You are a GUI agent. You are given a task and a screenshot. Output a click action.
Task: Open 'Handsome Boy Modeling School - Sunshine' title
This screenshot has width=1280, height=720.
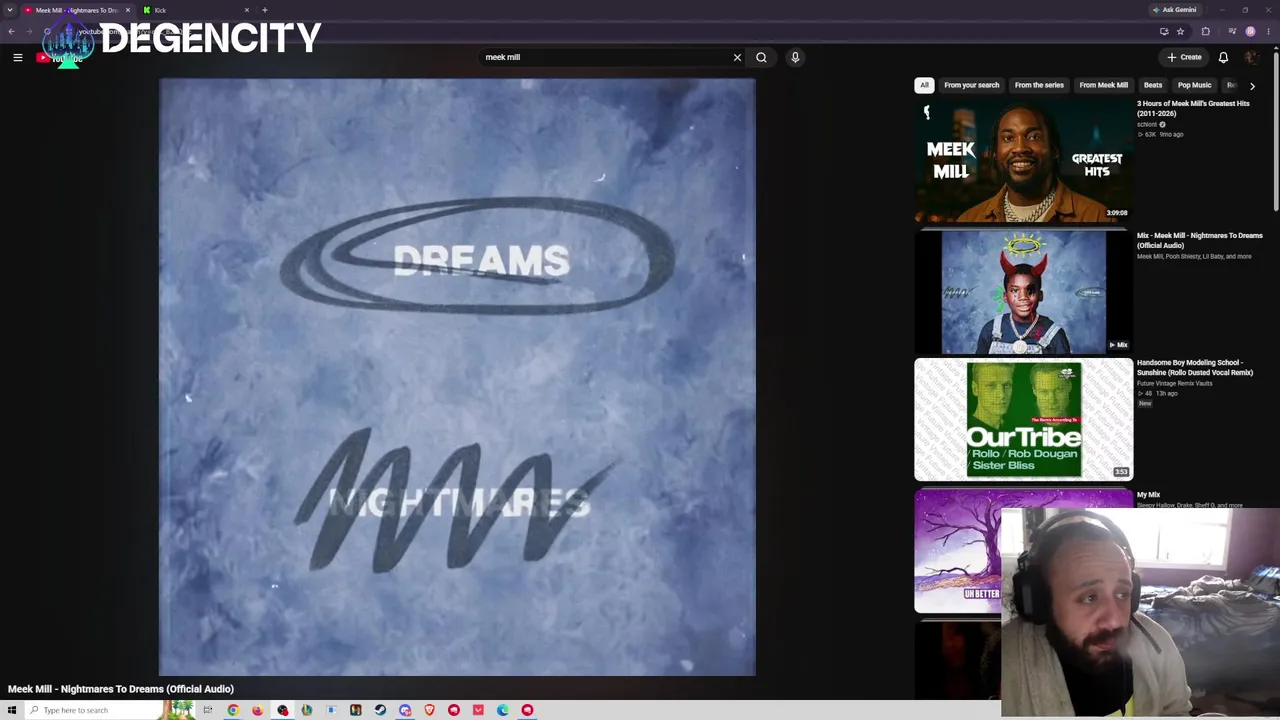(x=1195, y=367)
